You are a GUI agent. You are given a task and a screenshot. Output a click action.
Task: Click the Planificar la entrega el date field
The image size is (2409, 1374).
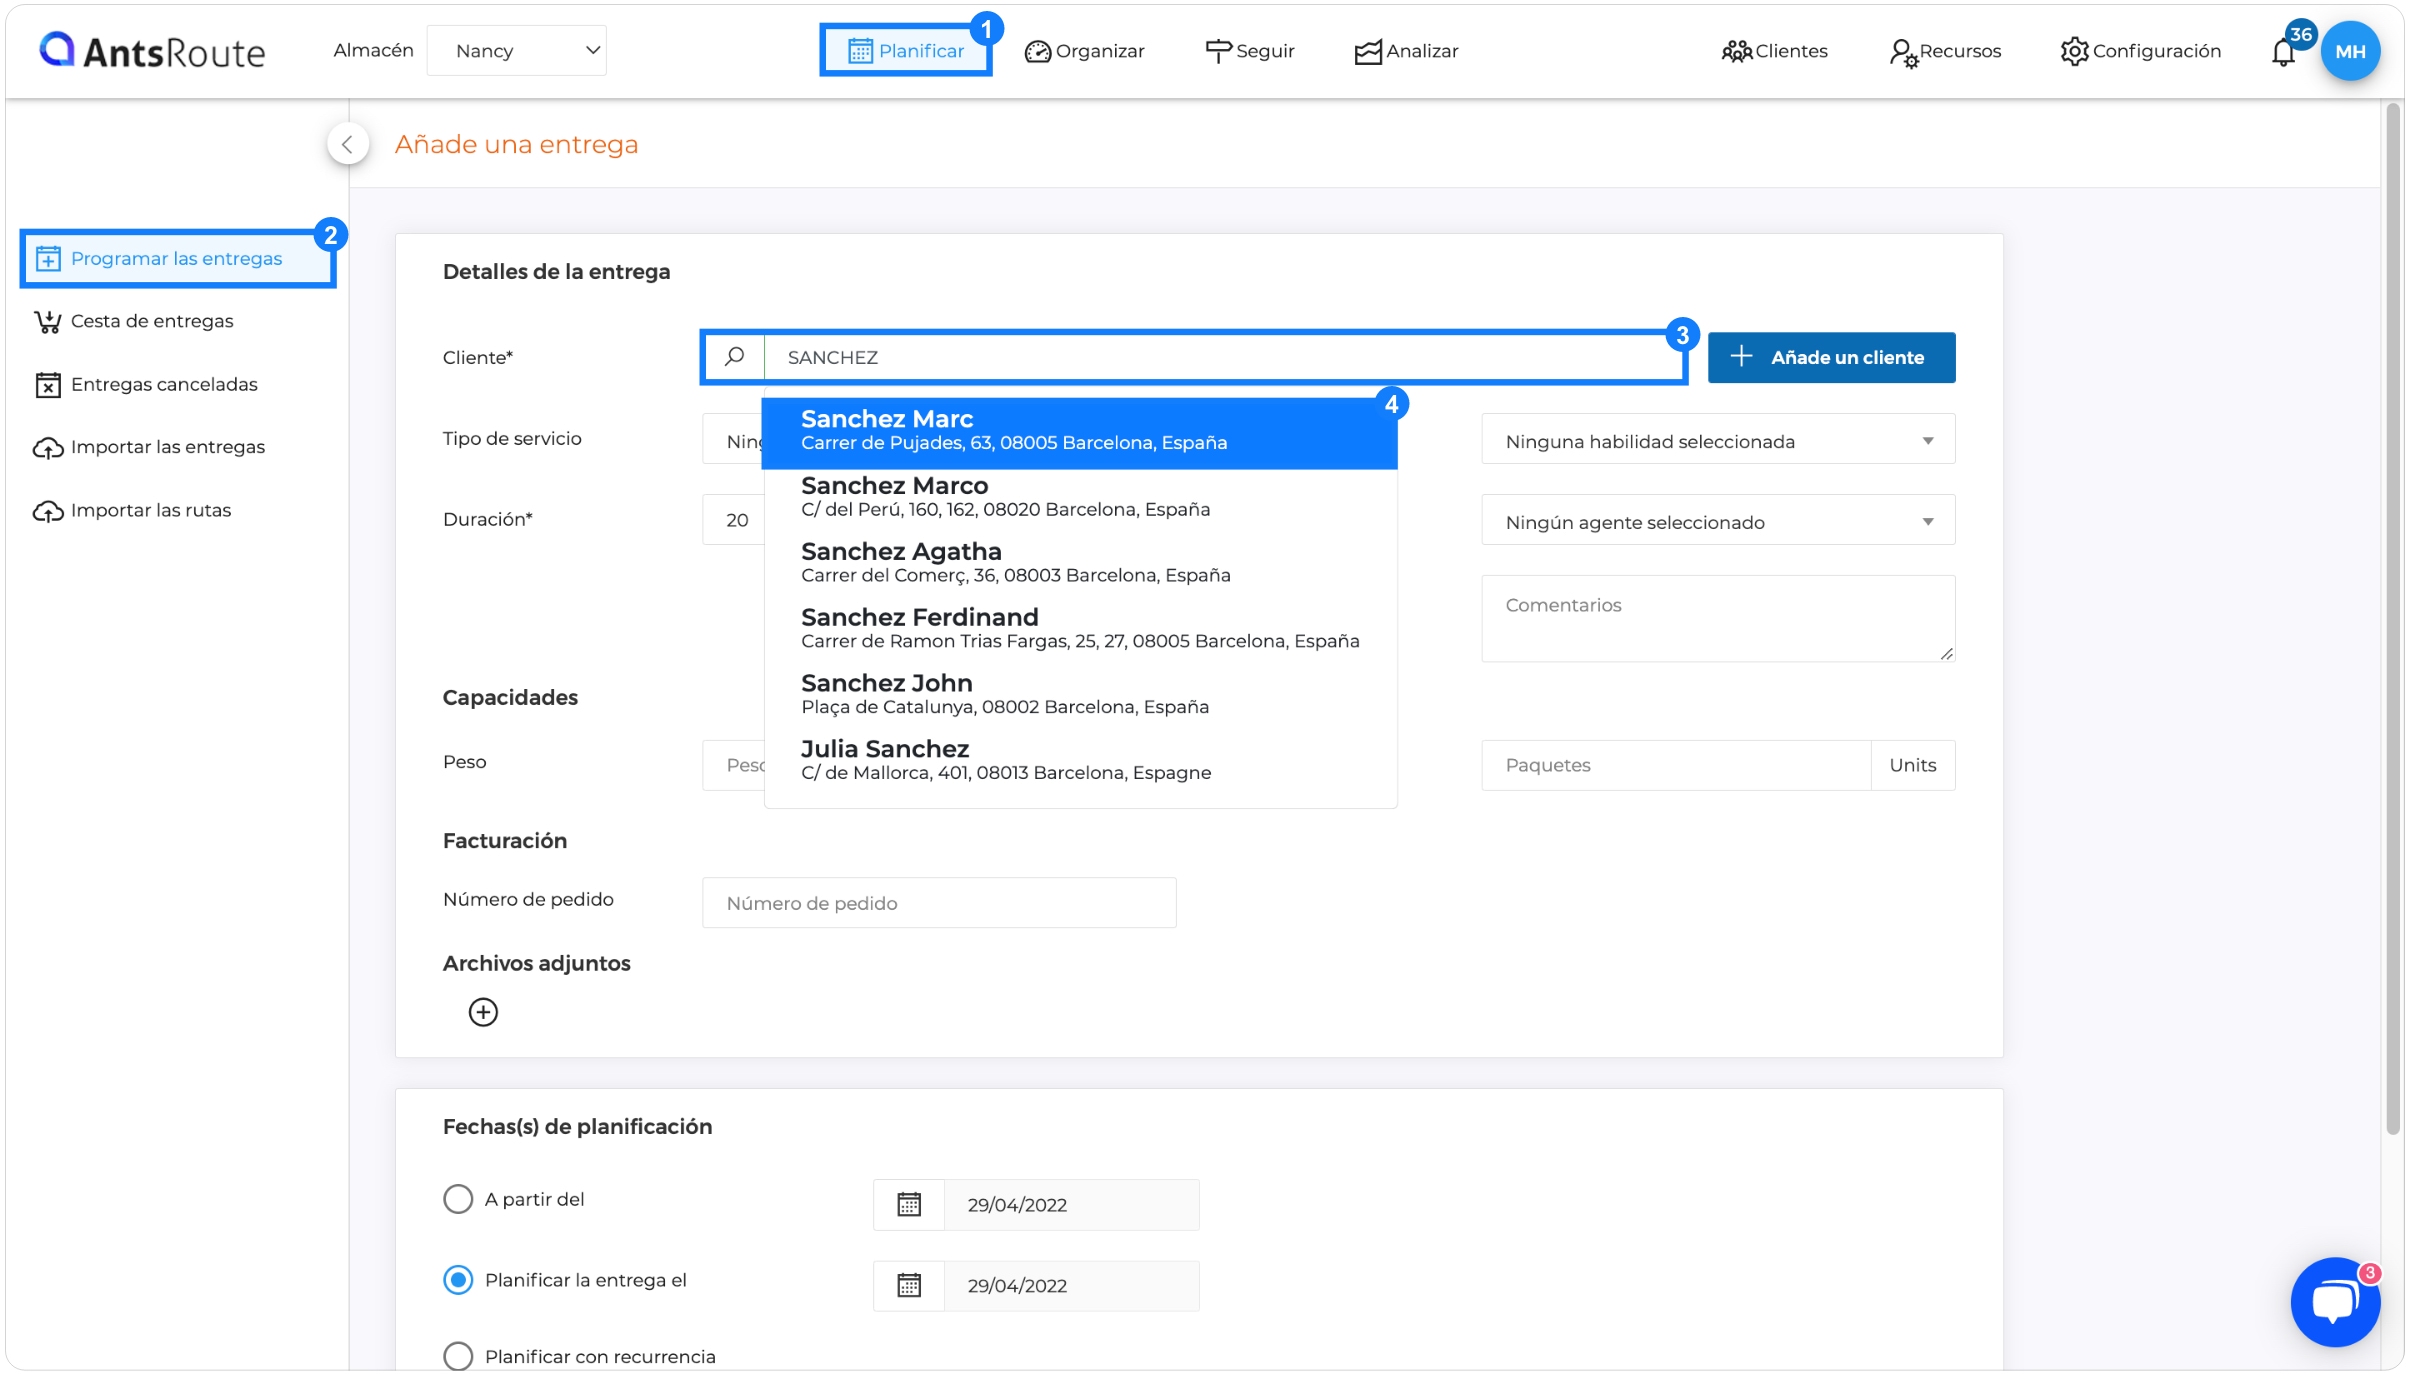tap(1071, 1285)
